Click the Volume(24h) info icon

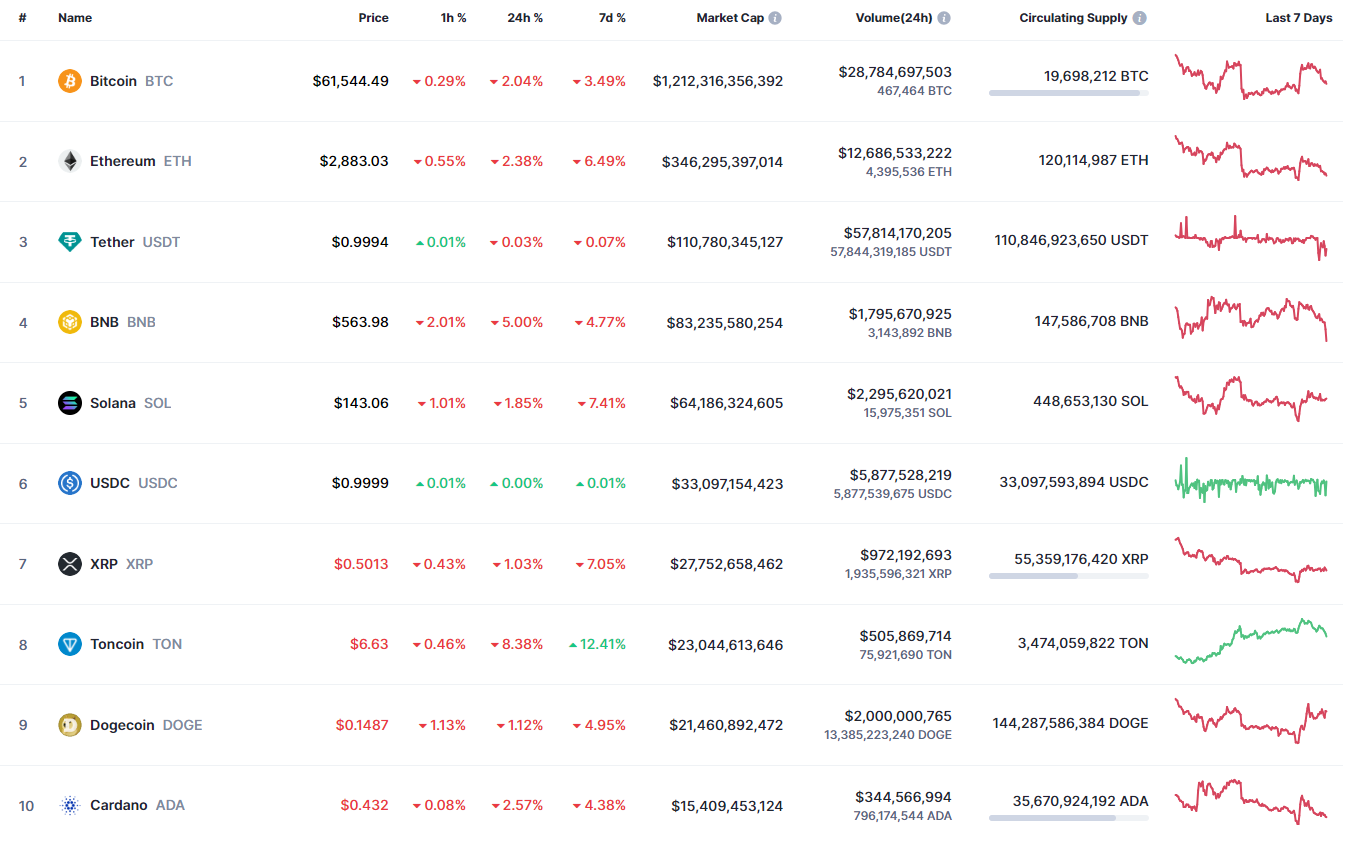click(944, 18)
